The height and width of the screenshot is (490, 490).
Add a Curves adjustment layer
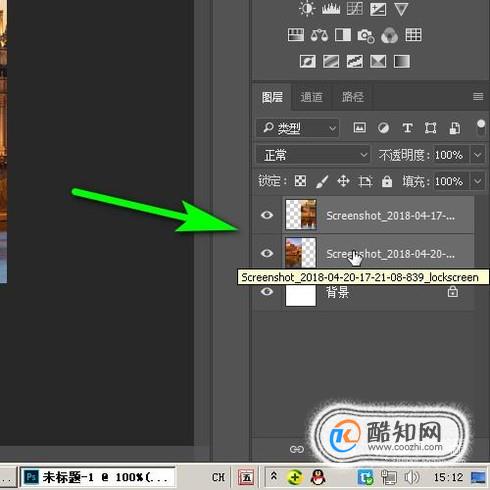(x=354, y=9)
